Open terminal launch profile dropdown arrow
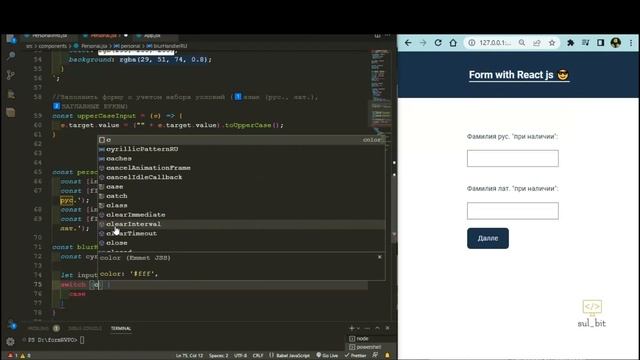640x360 pixels. 358,328
